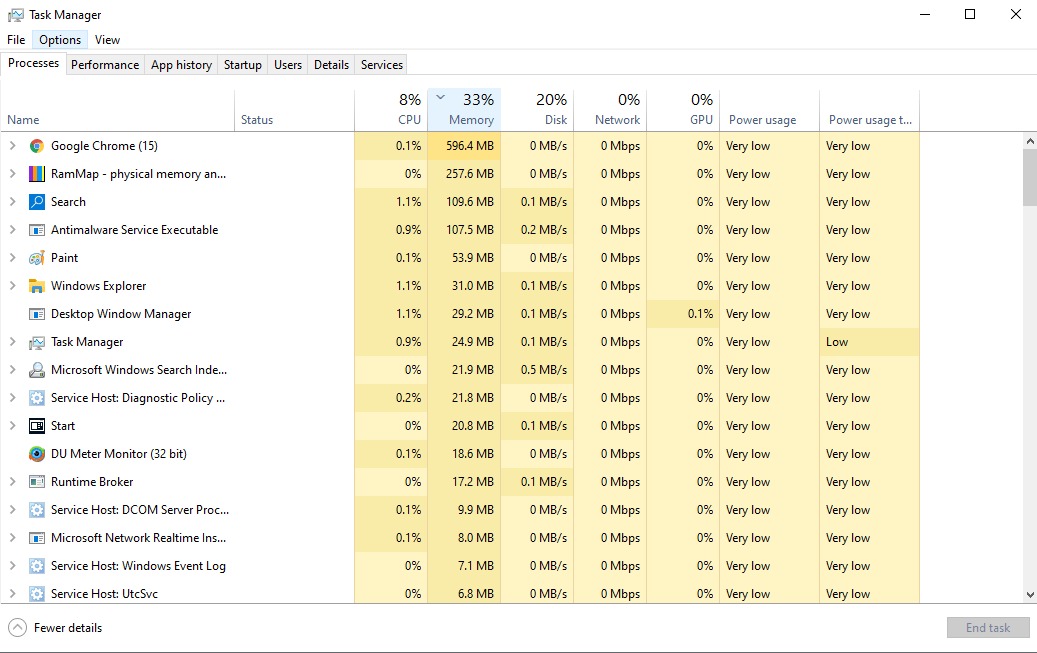Click the vertical scrollbar thumb

[x=1030, y=177]
